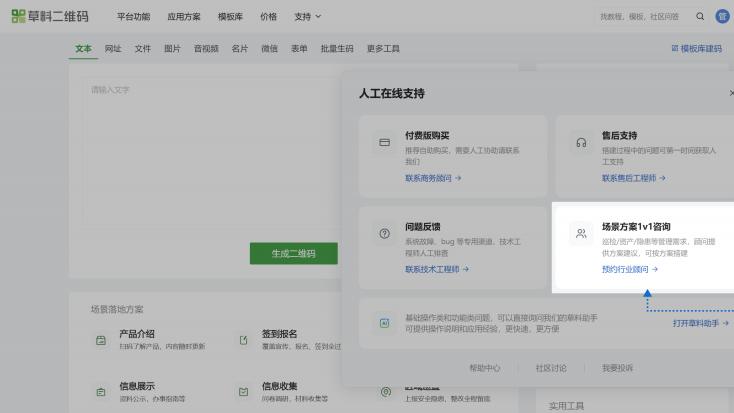Viewport: 734px width, 413px height.
Task: Select the 问题反馈 question mark icon
Action: point(384,233)
